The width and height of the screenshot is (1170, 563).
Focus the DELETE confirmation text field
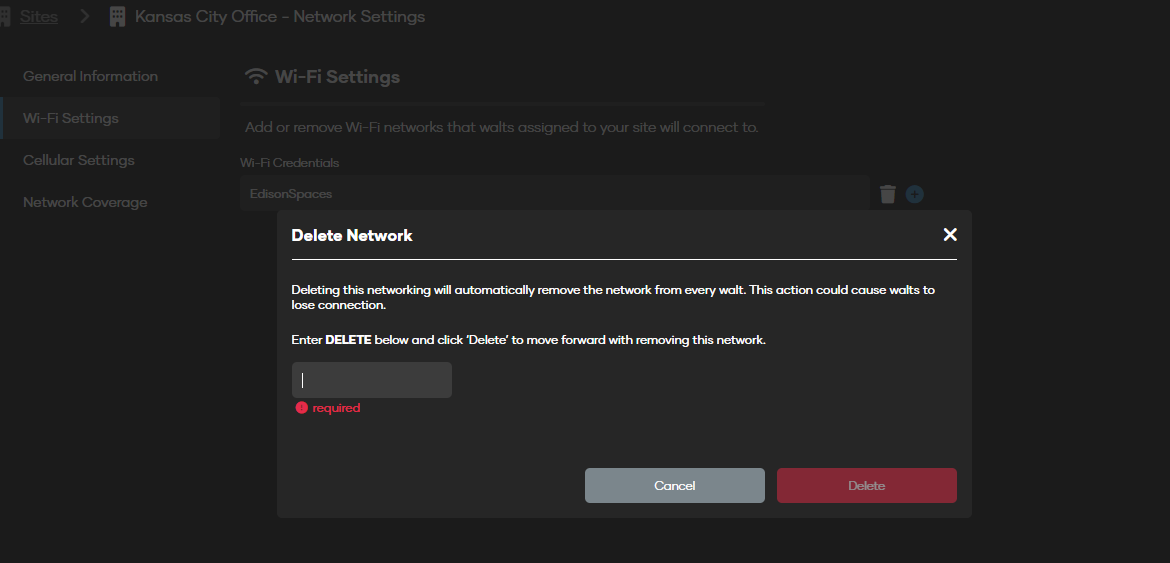(372, 380)
